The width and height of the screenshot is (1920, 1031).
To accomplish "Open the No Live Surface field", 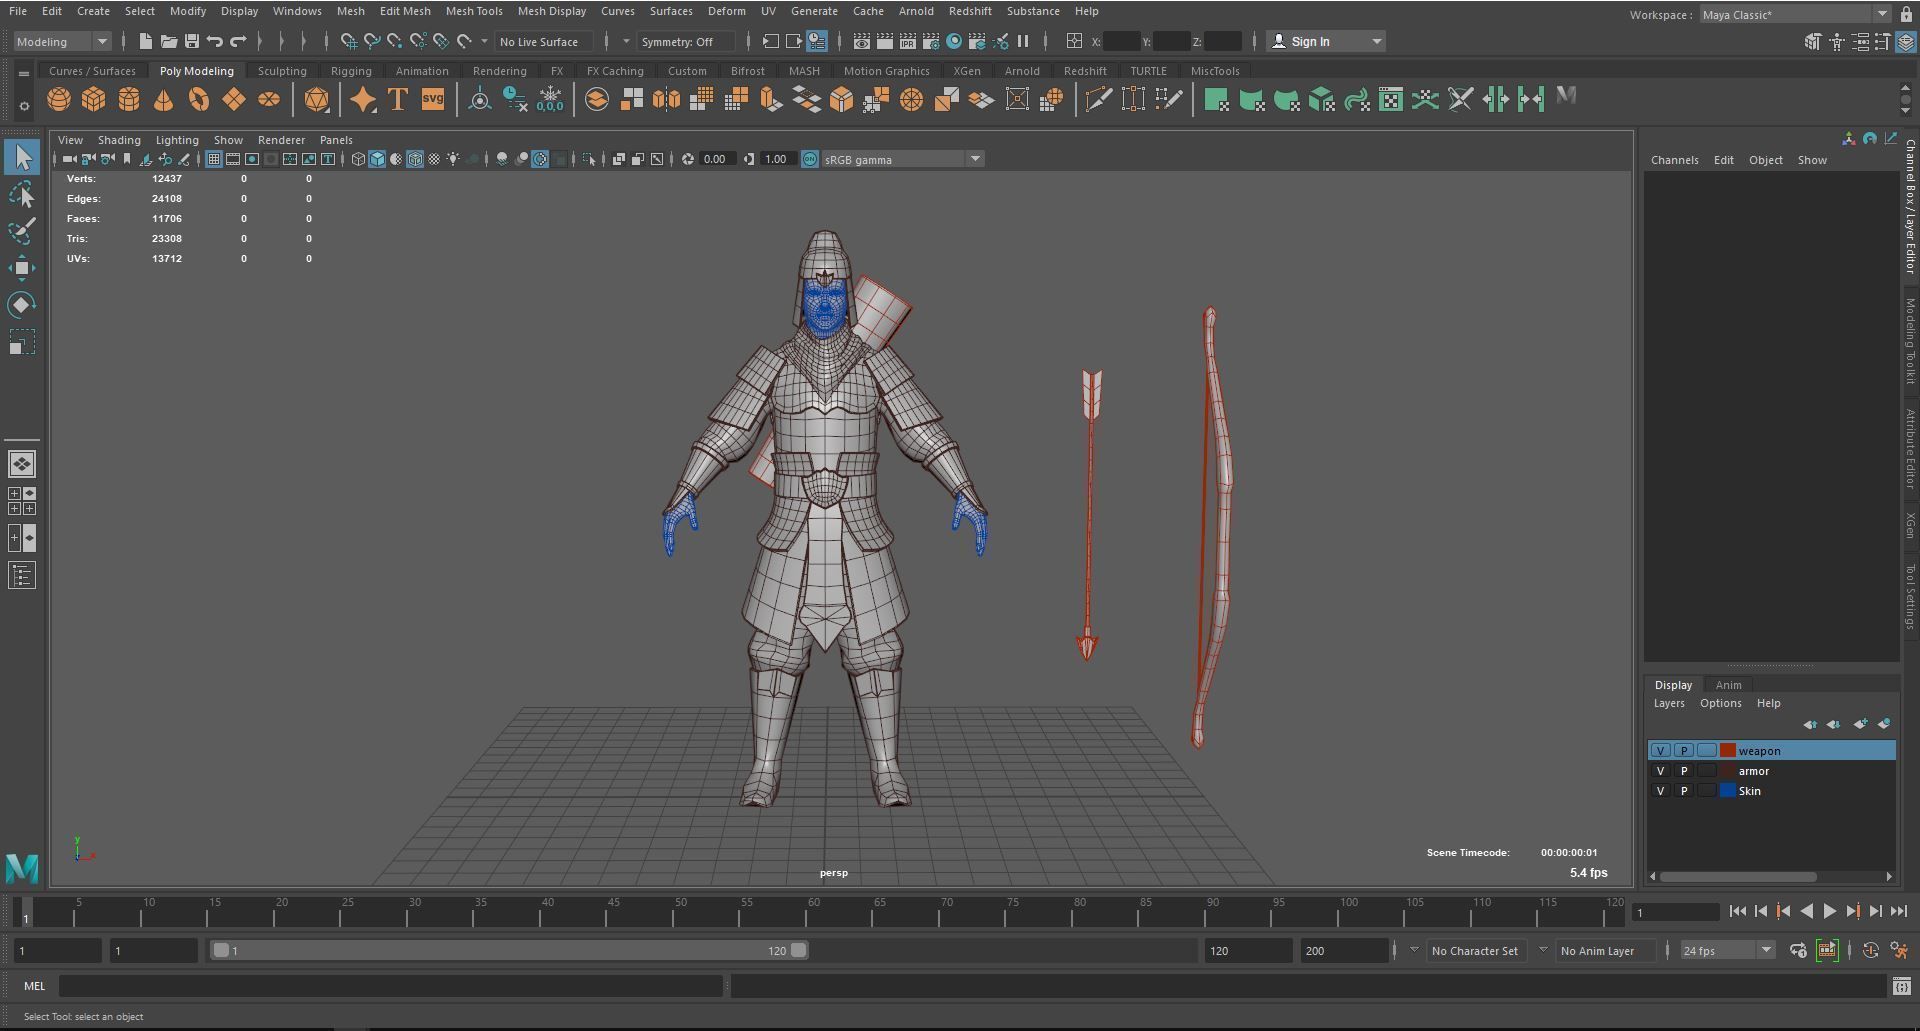I will click(544, 41).
